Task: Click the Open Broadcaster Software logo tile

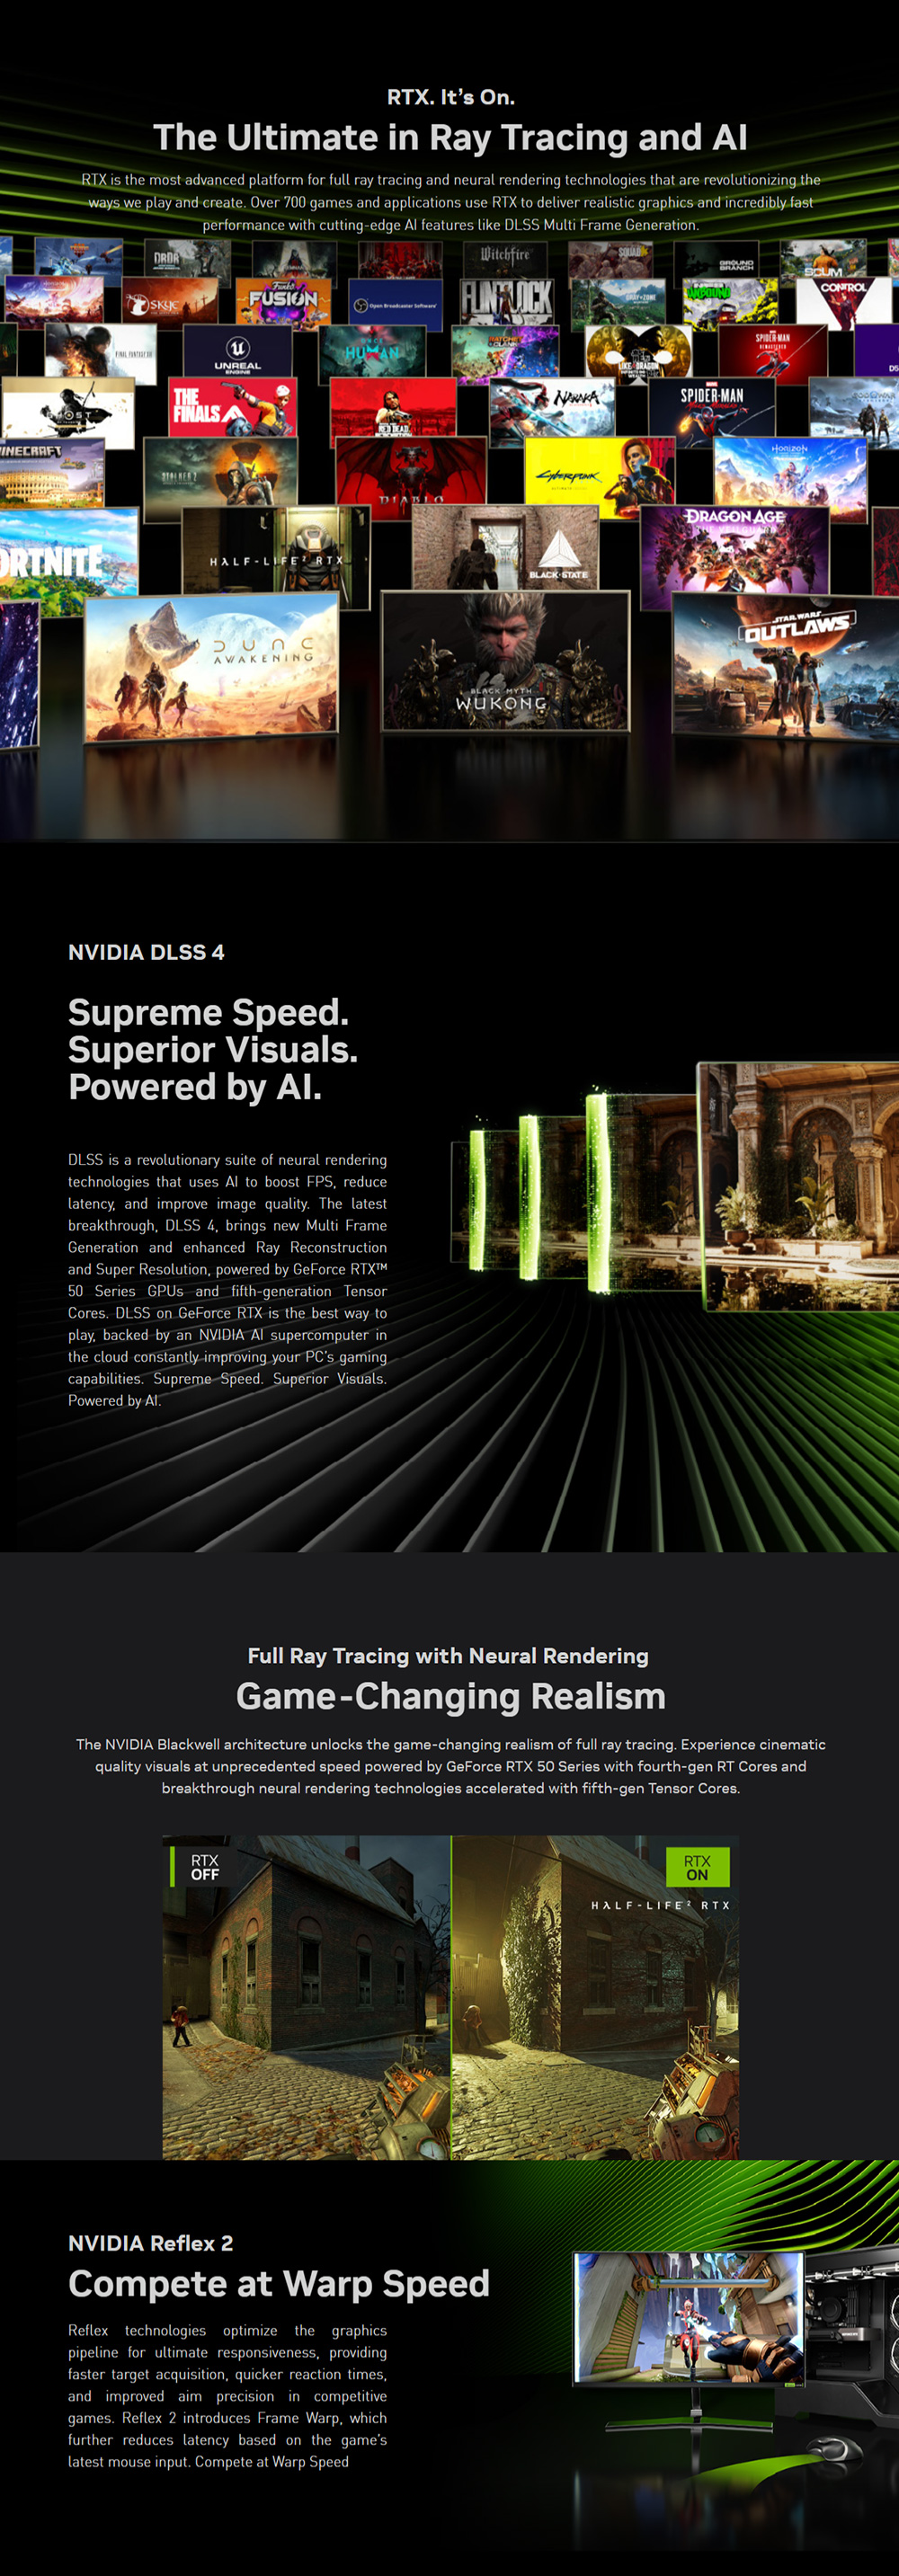Action: tap(396, 305)
